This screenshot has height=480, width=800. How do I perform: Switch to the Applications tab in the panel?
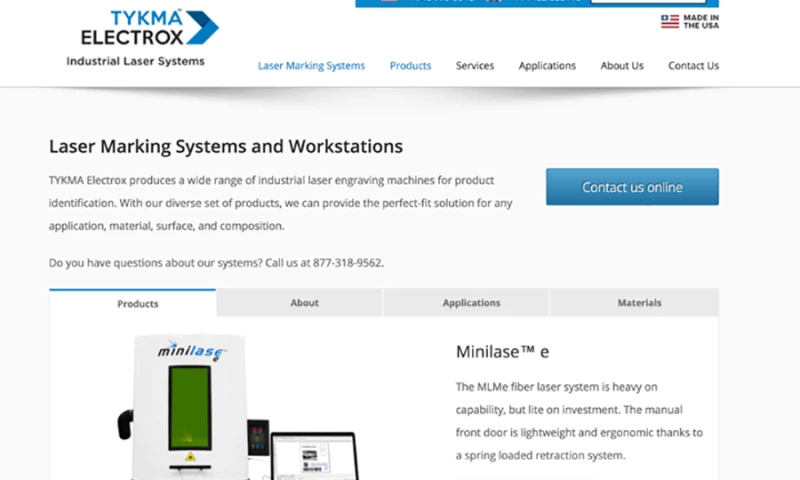(466, 302)
